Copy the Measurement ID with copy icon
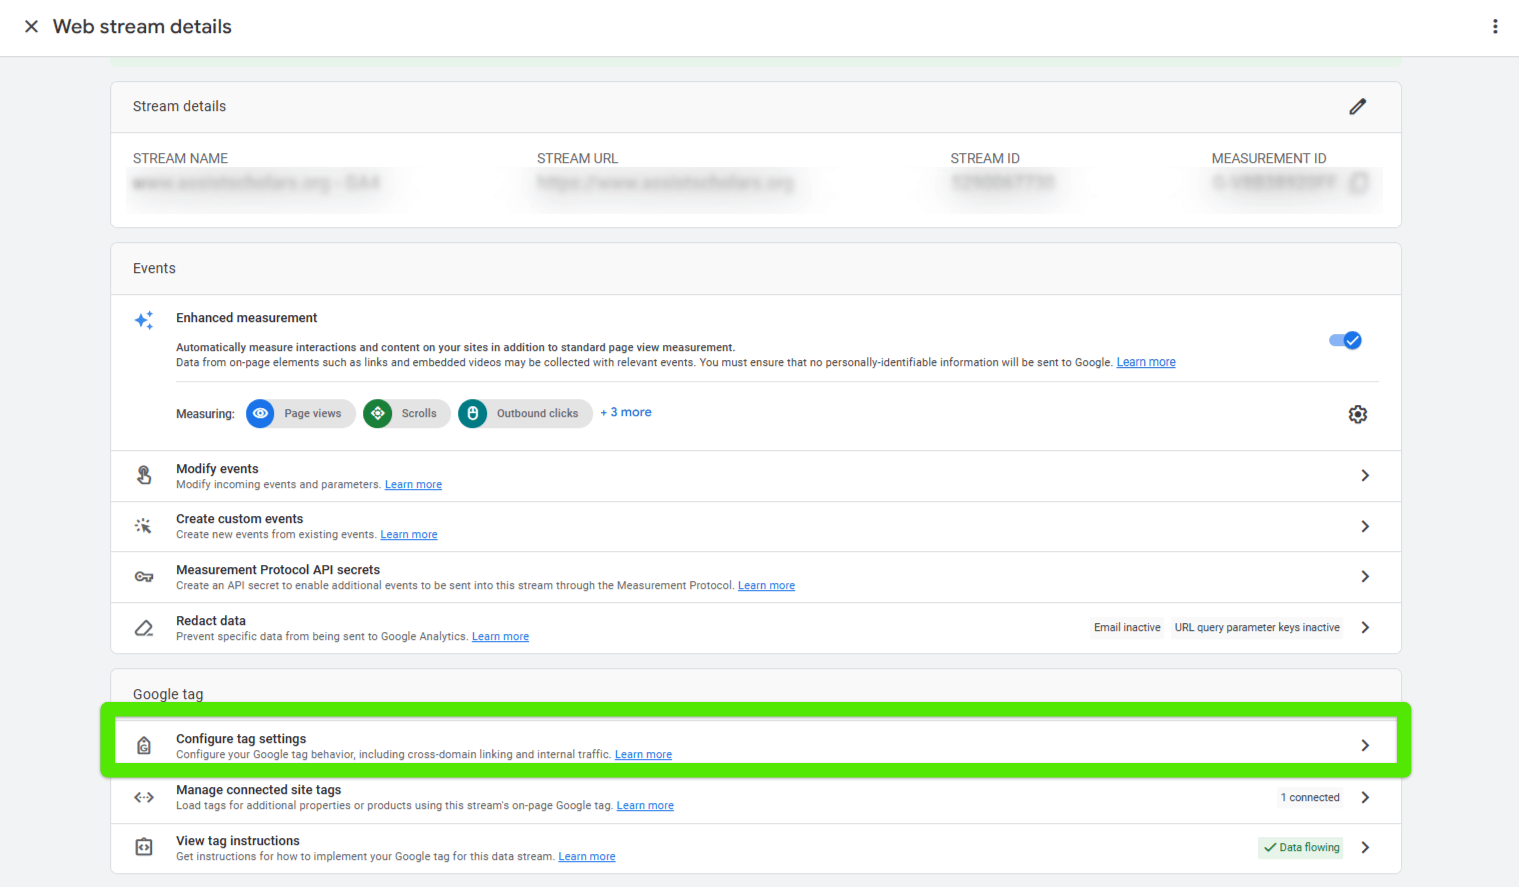 (x=1358, y=183)
